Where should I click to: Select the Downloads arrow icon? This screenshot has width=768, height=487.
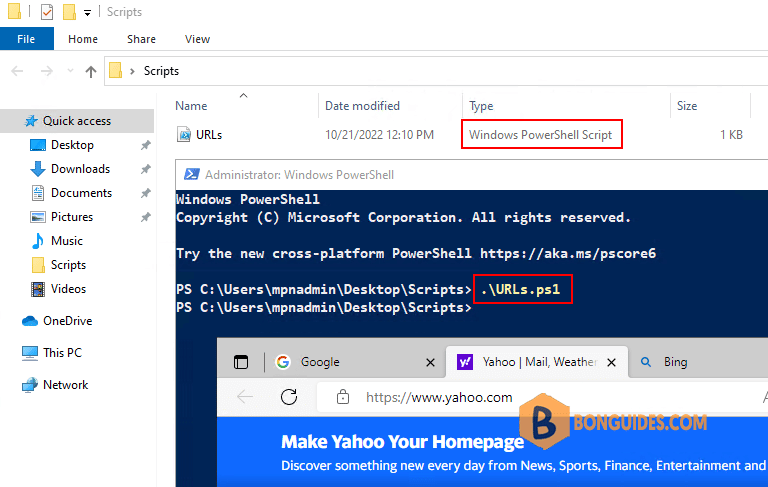coord(38,169)
